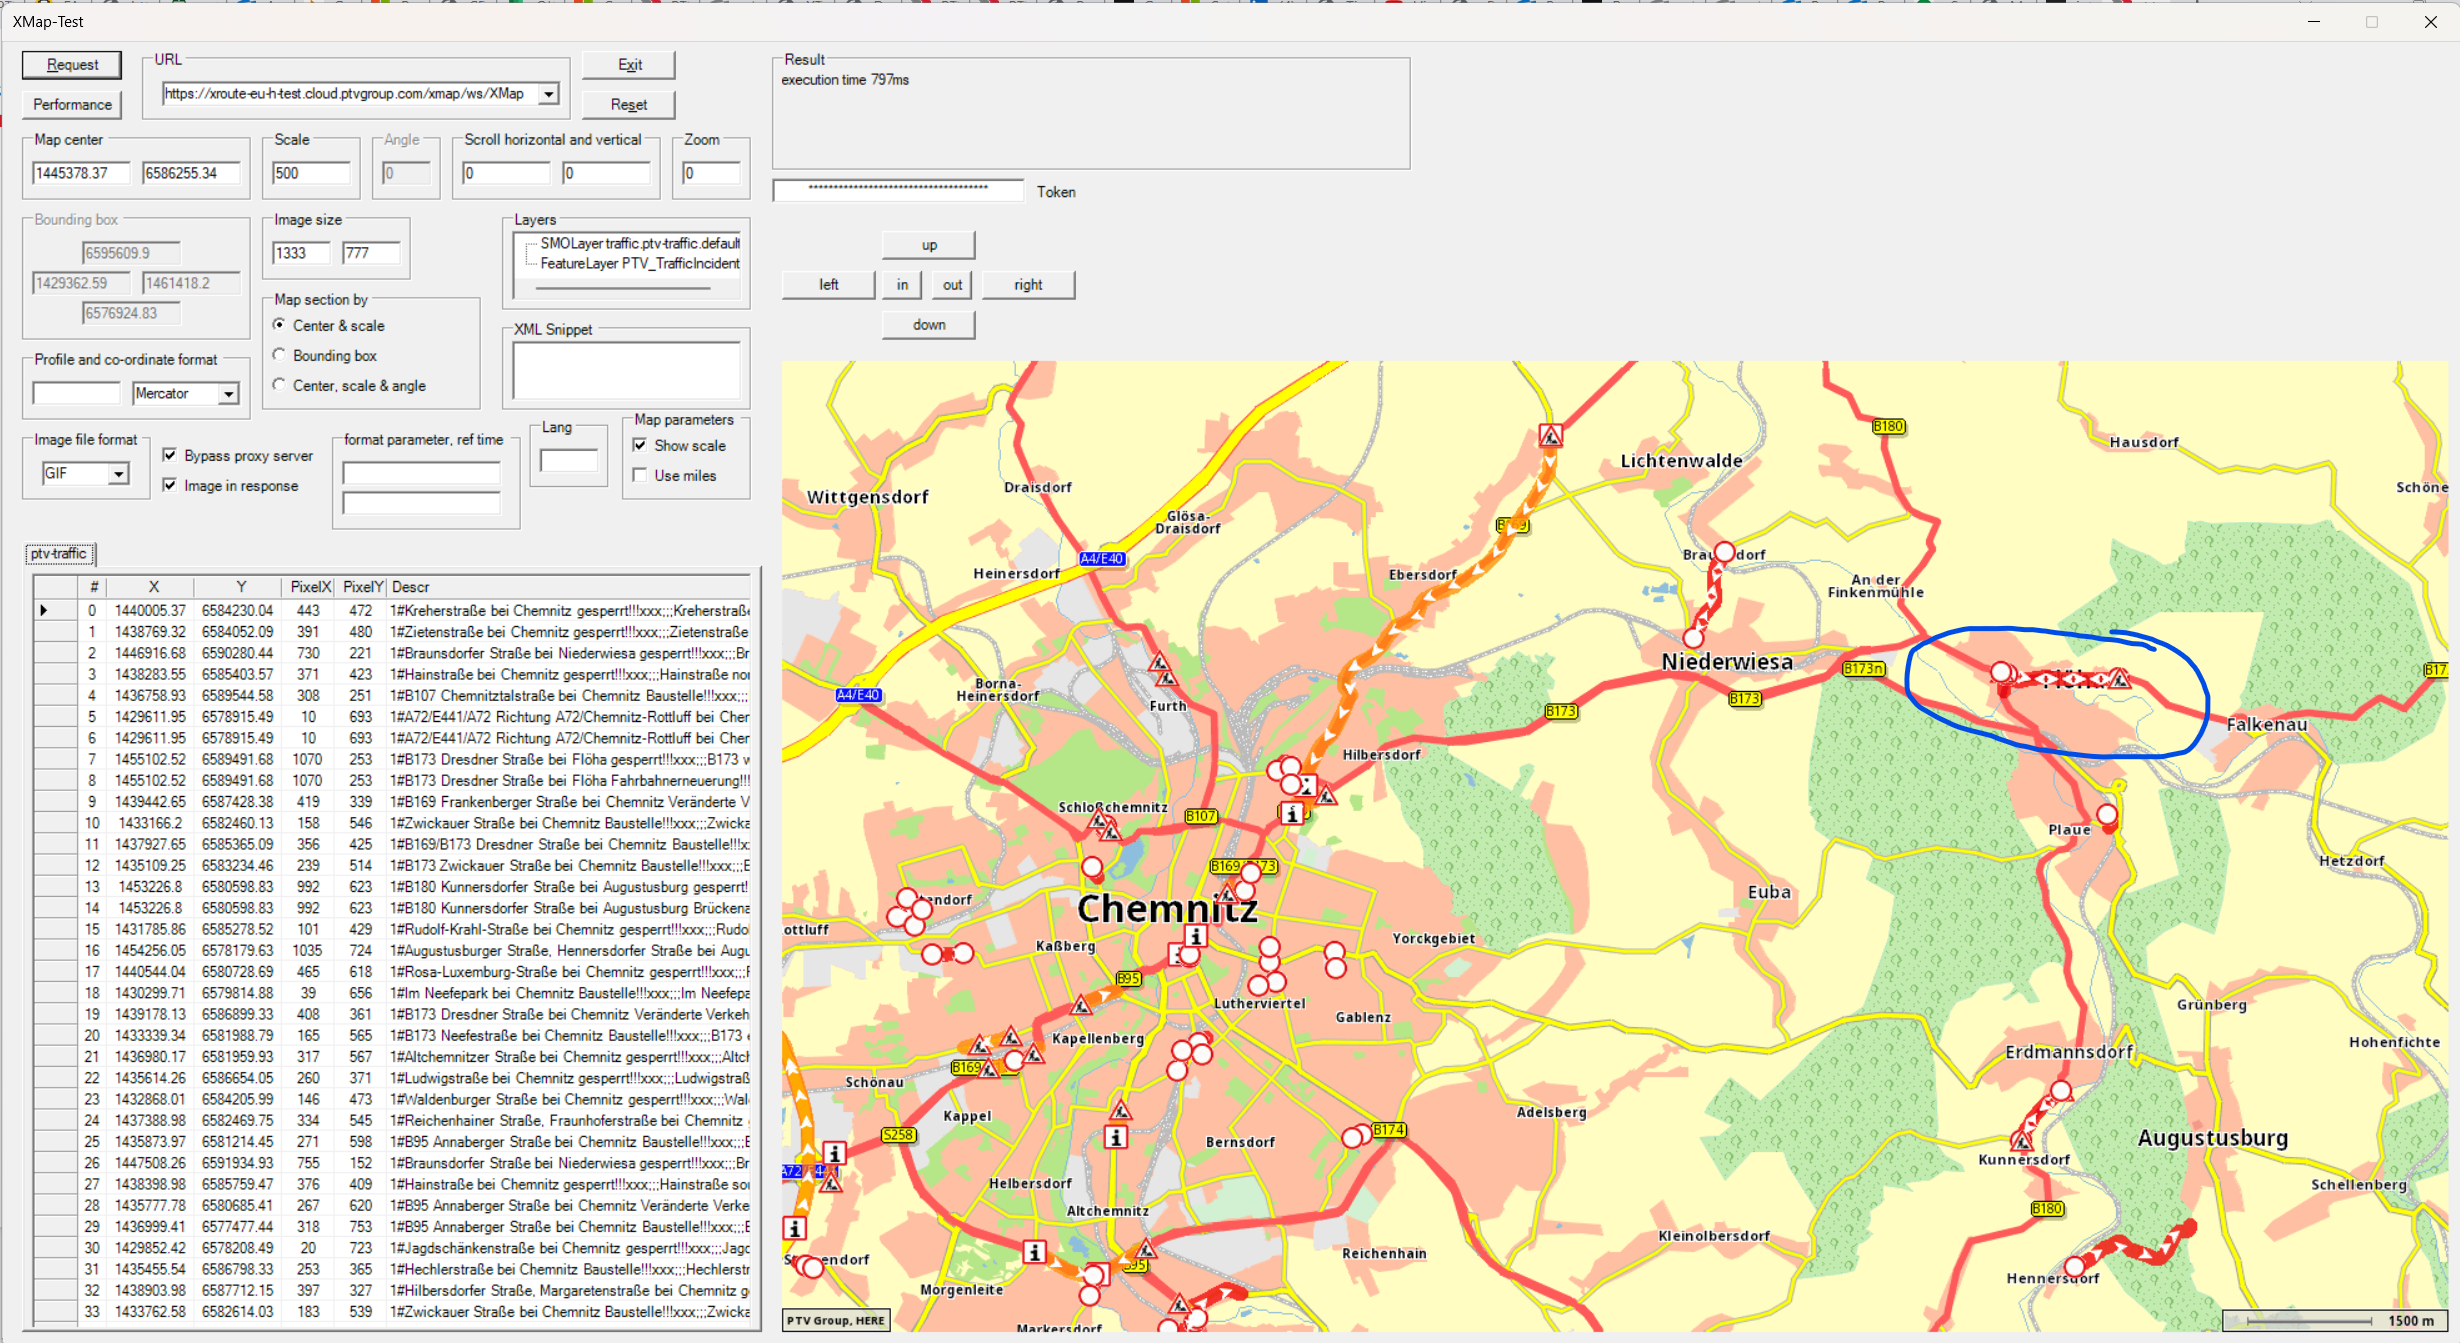Open the URL dropdown arrow
Viewport: 2460px width, 1343px height.
click(548, 94)
